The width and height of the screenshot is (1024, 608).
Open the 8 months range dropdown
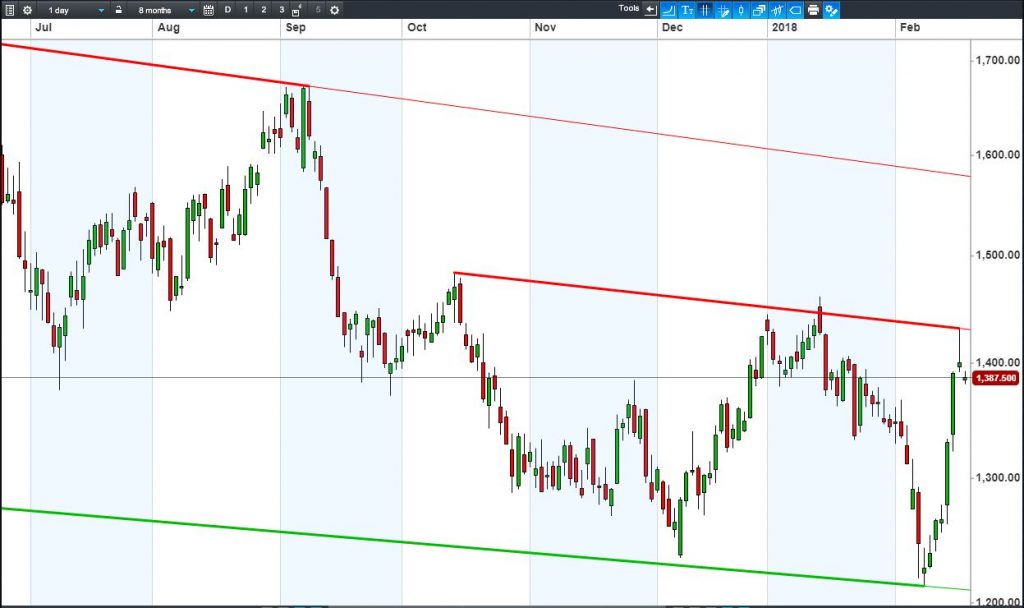coord(165,10)
